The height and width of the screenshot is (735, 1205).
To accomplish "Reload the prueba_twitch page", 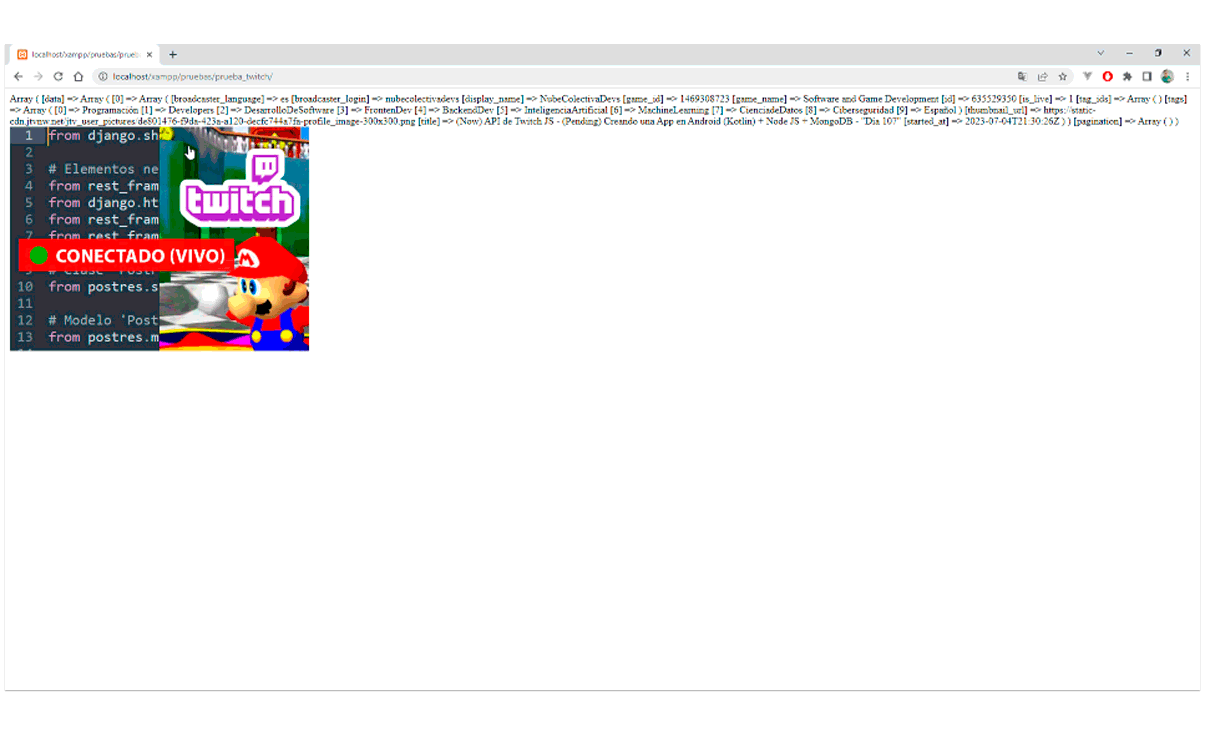I will click(58, 76).
